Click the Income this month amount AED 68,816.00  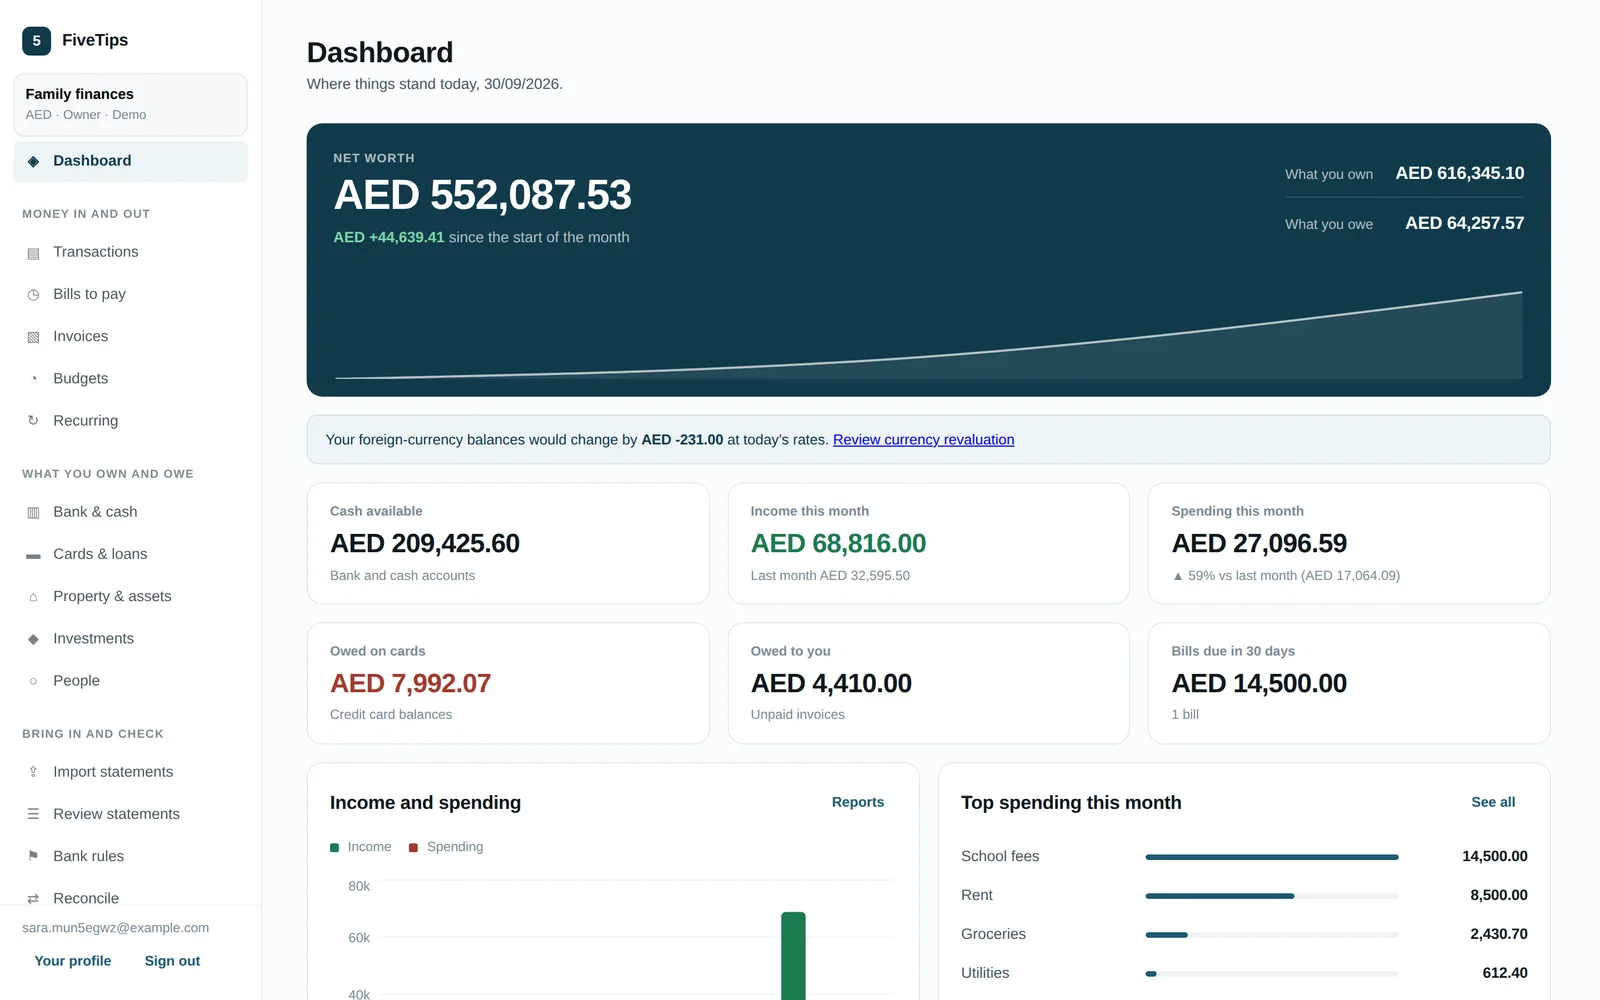click(838, 544)
